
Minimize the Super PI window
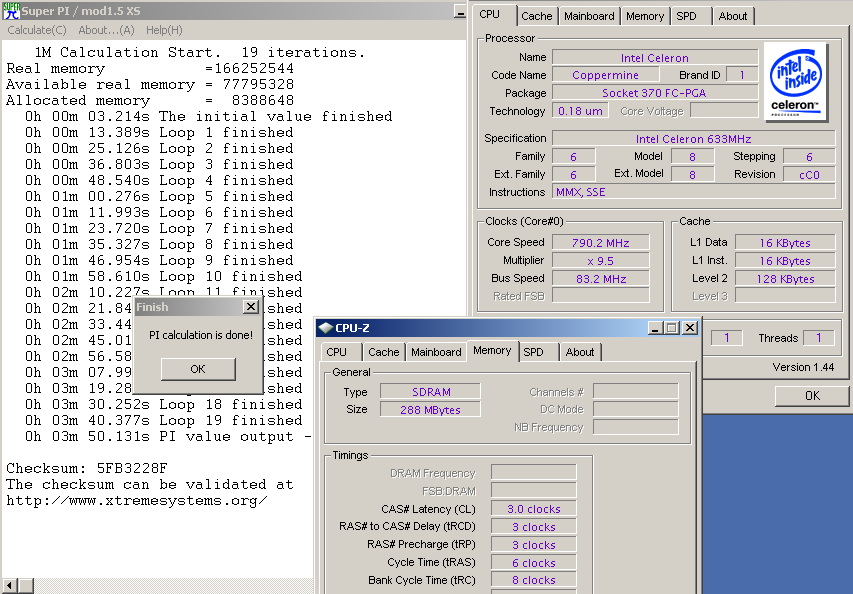(x=460, y=11)
